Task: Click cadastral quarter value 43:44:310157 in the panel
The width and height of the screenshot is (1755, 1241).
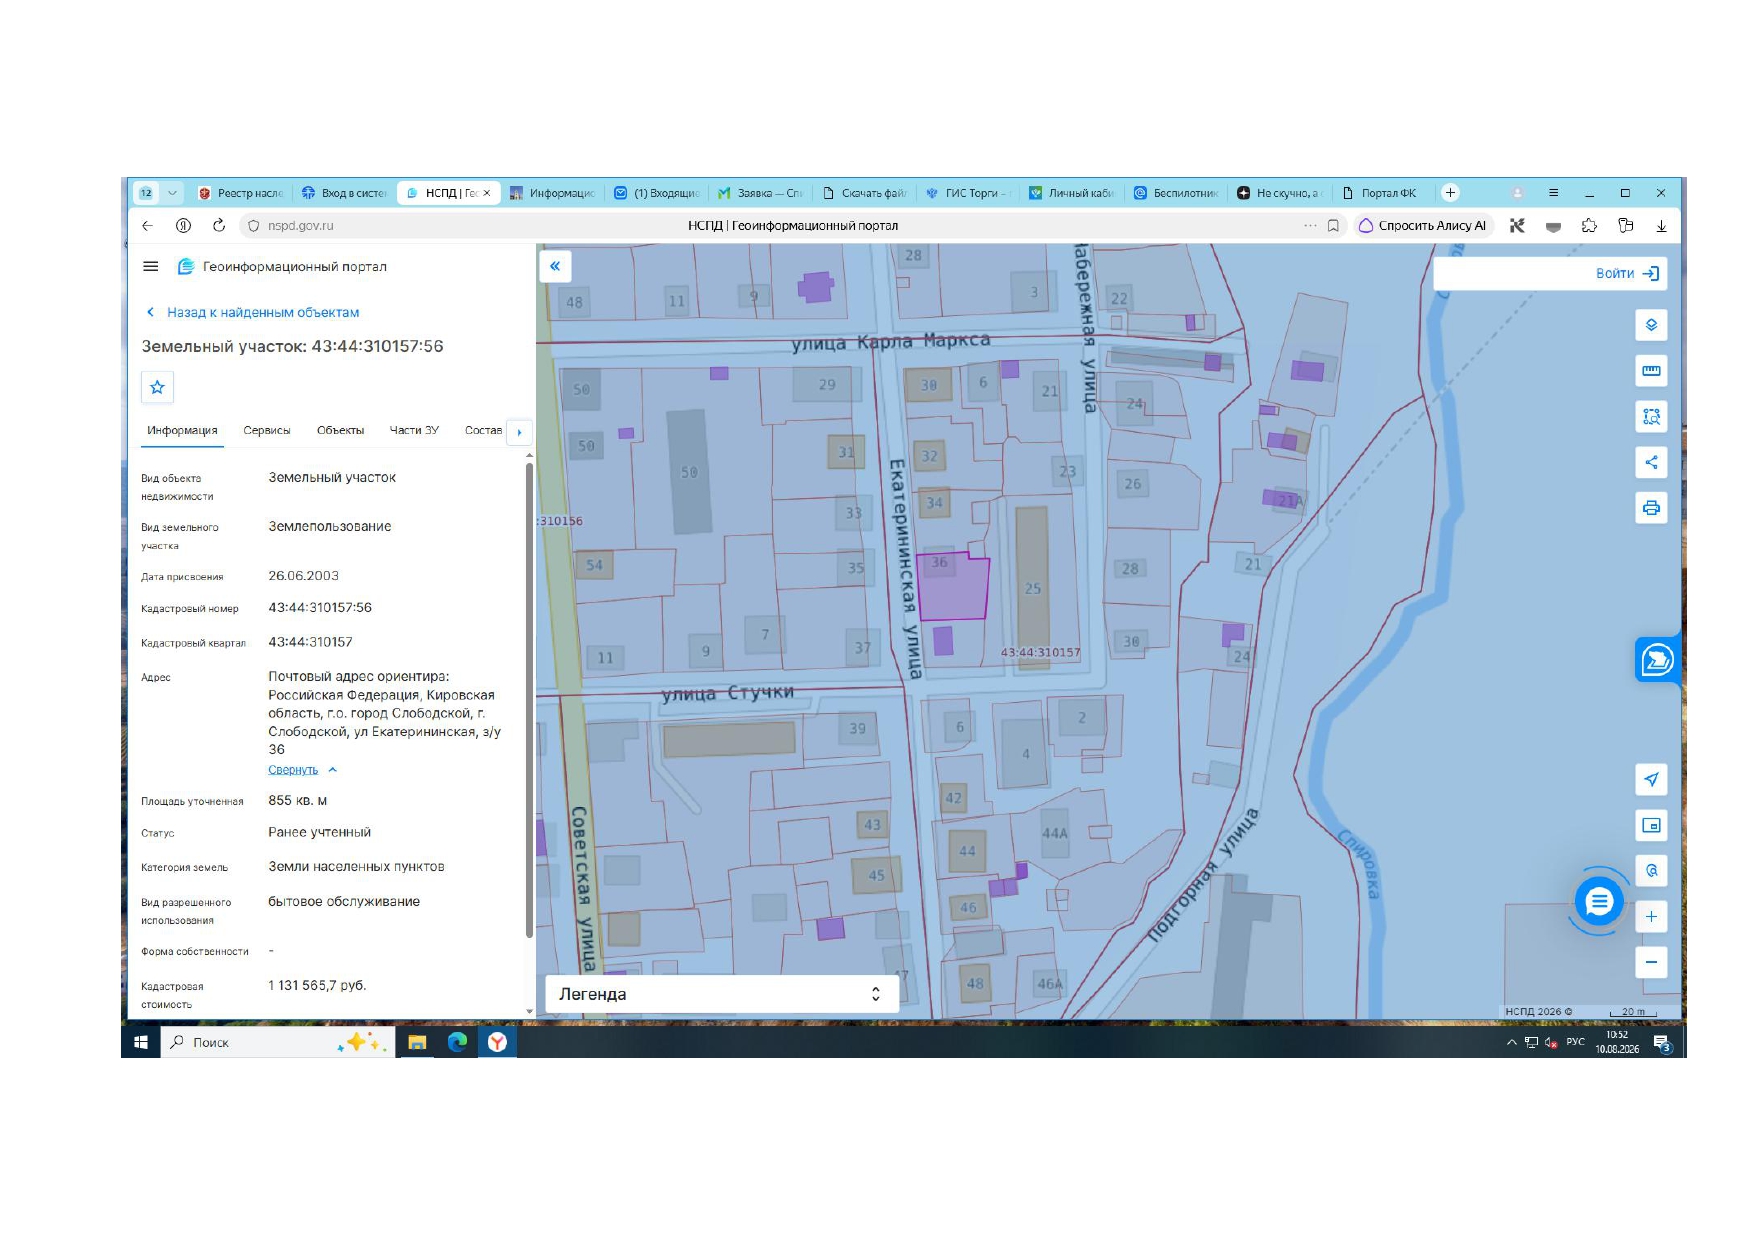Action: 310,642
